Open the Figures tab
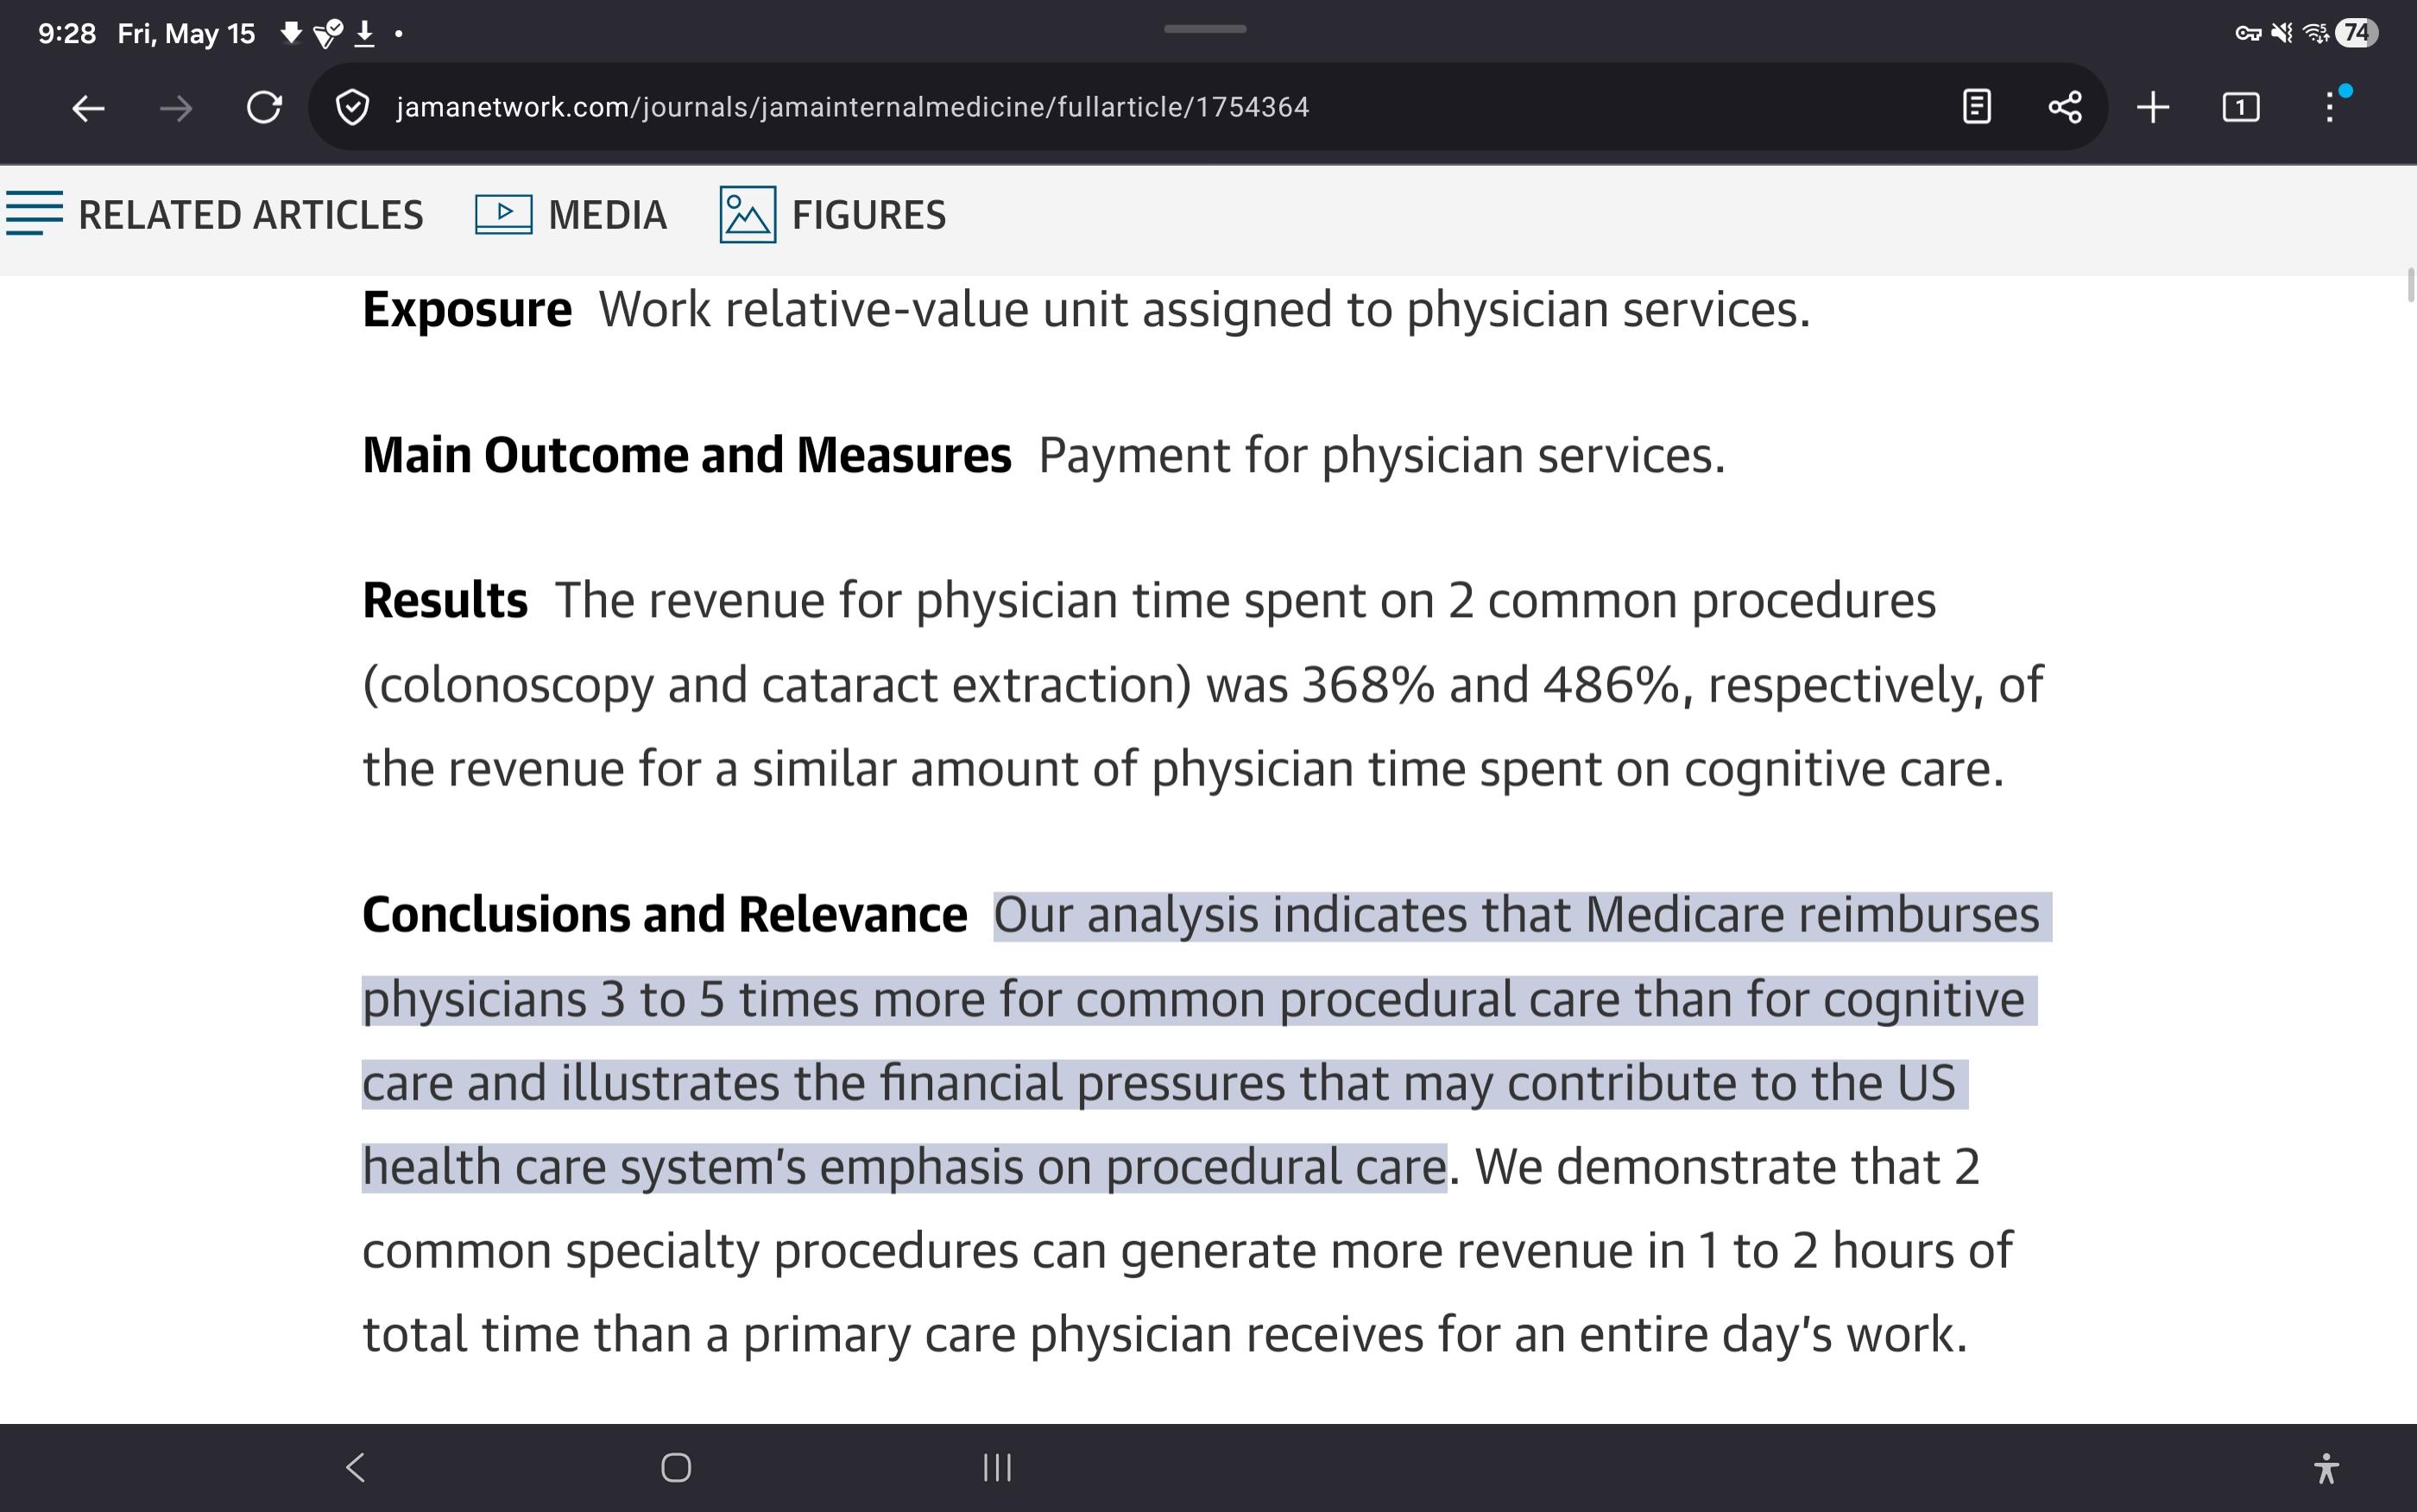The image size is (2417, 1512). pos(833,215)
